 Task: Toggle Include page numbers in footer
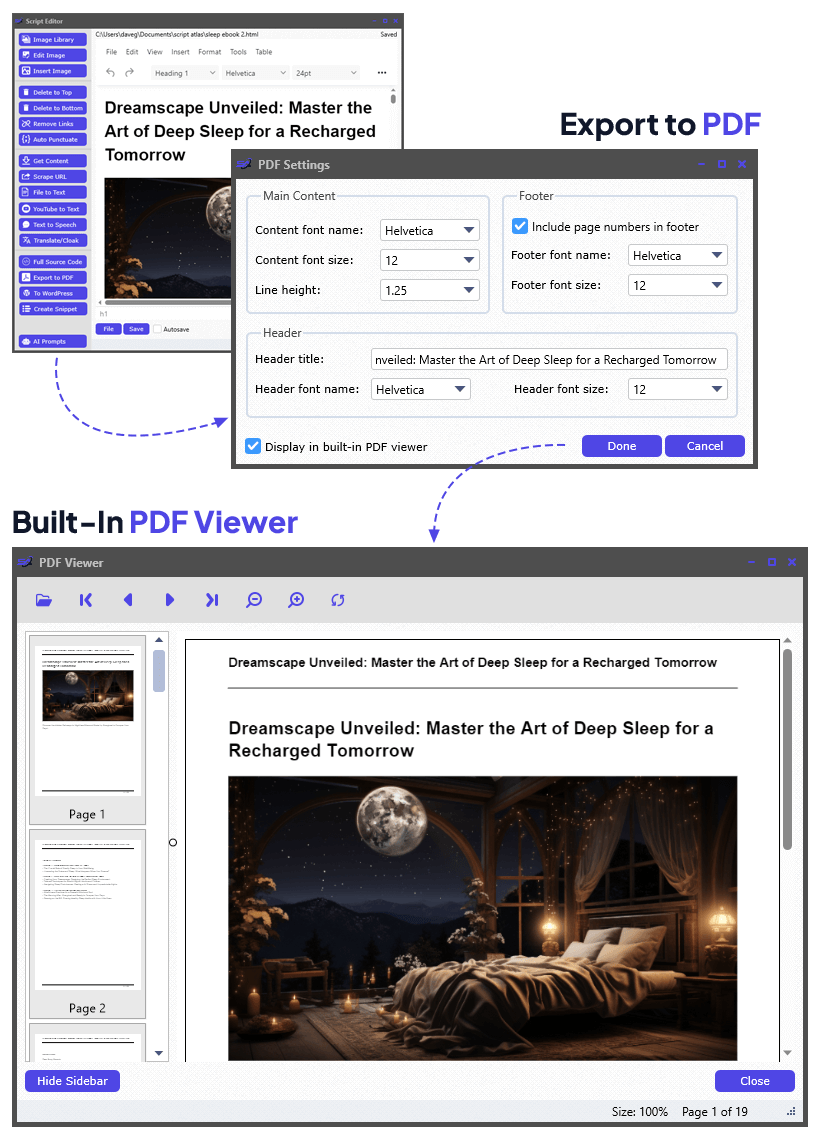click(520, 227)
